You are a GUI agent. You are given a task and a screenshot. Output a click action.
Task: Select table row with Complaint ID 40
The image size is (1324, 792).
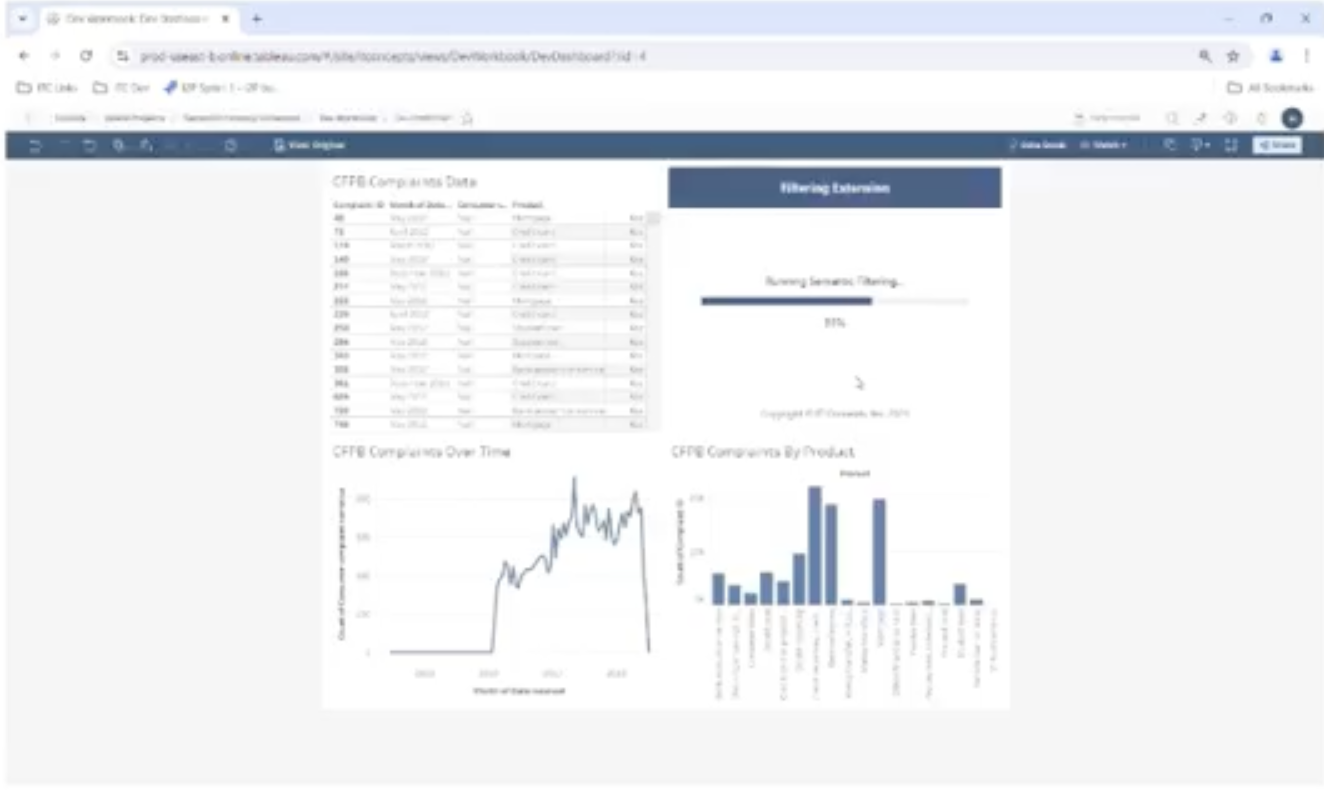click(489, 217)
